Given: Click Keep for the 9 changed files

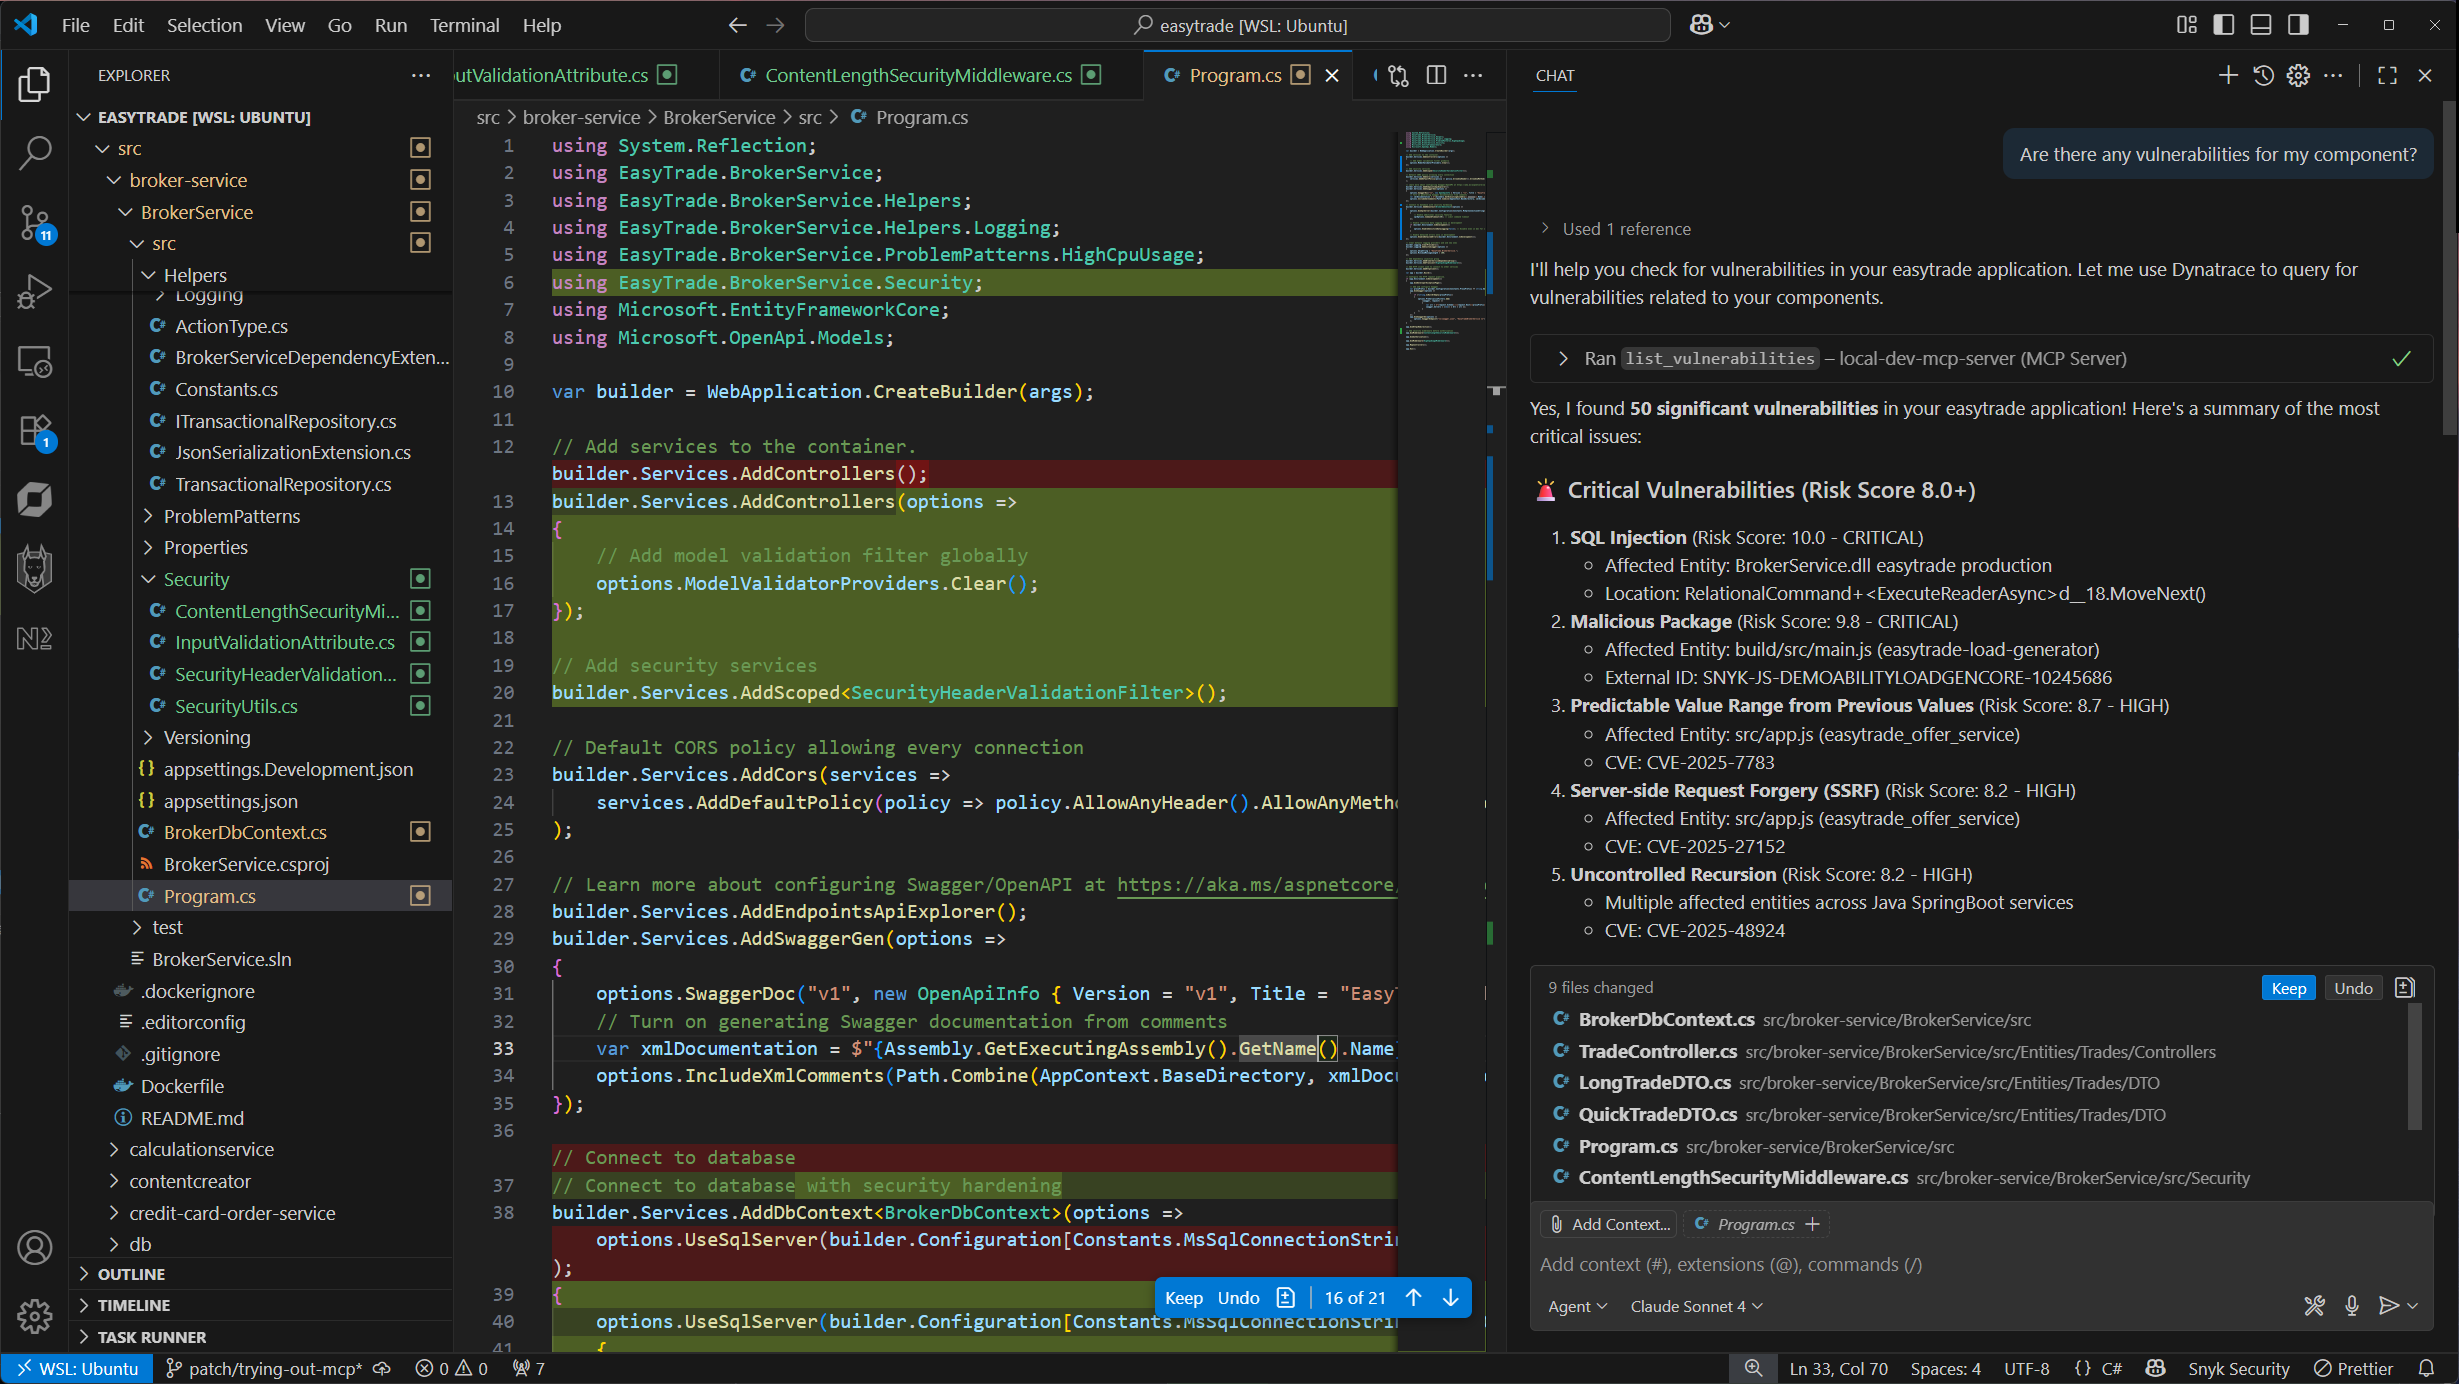Looking at the screenshot, I should pyautogui.click(x=2288, y=987).
